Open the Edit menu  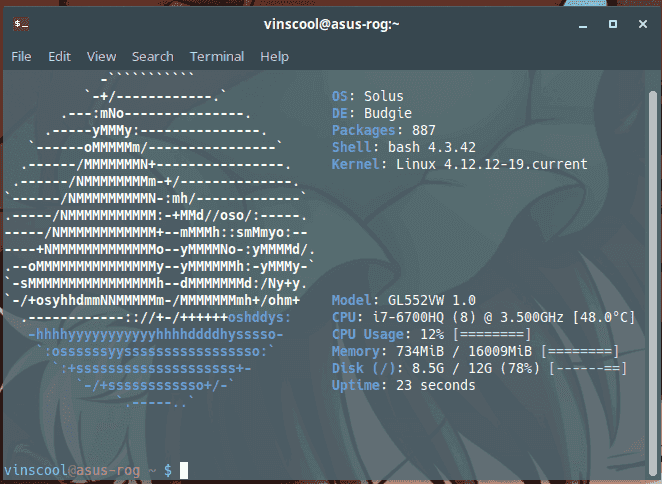click(59, 57)
